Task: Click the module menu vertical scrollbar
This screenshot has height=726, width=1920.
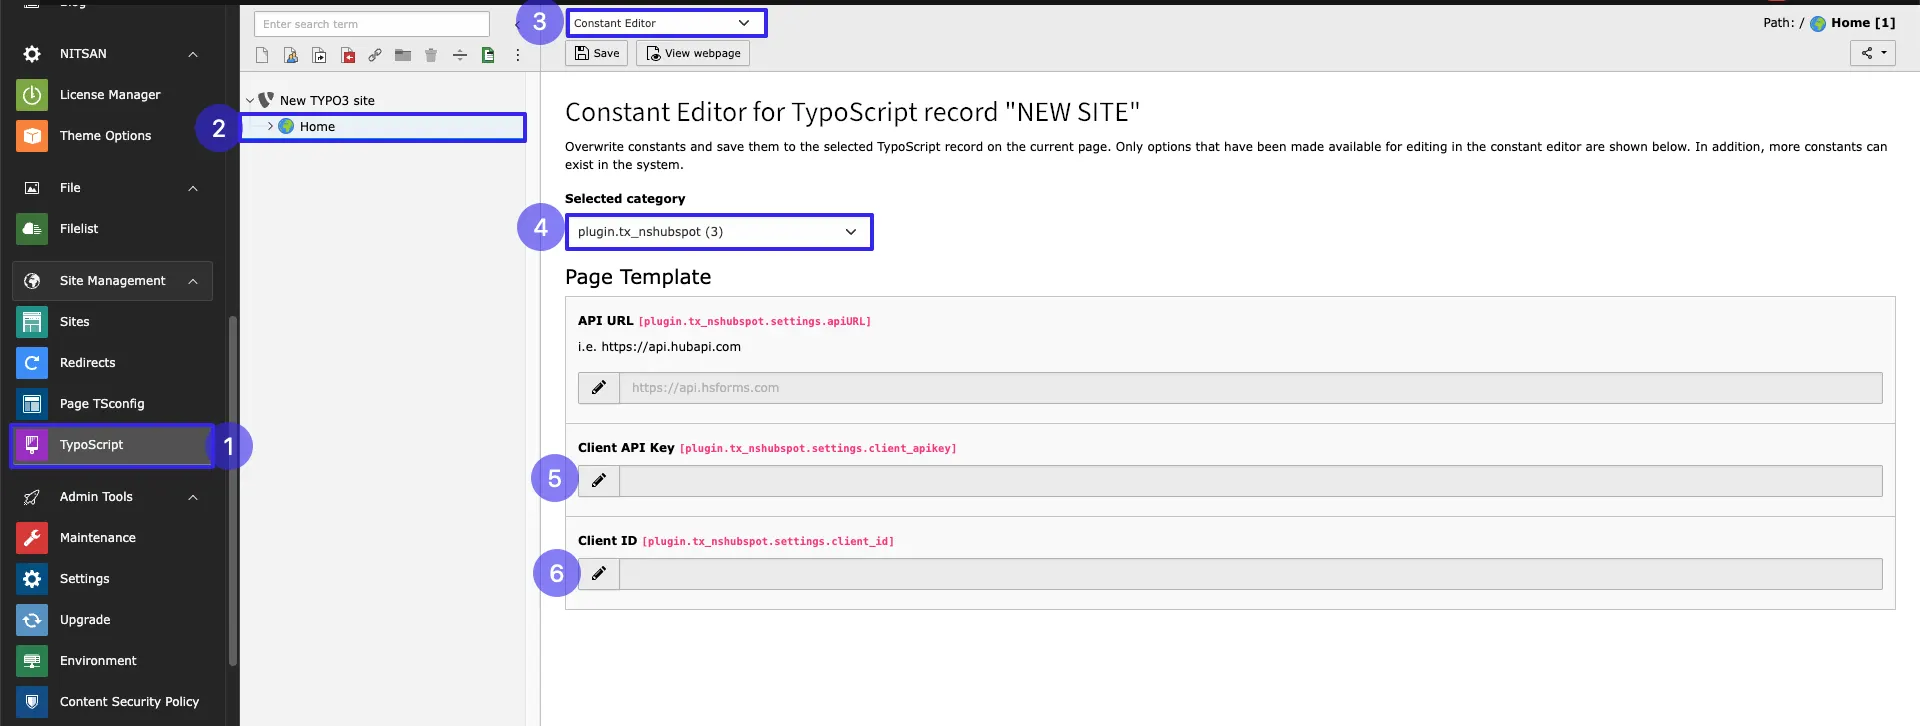Action: [233, 490]
